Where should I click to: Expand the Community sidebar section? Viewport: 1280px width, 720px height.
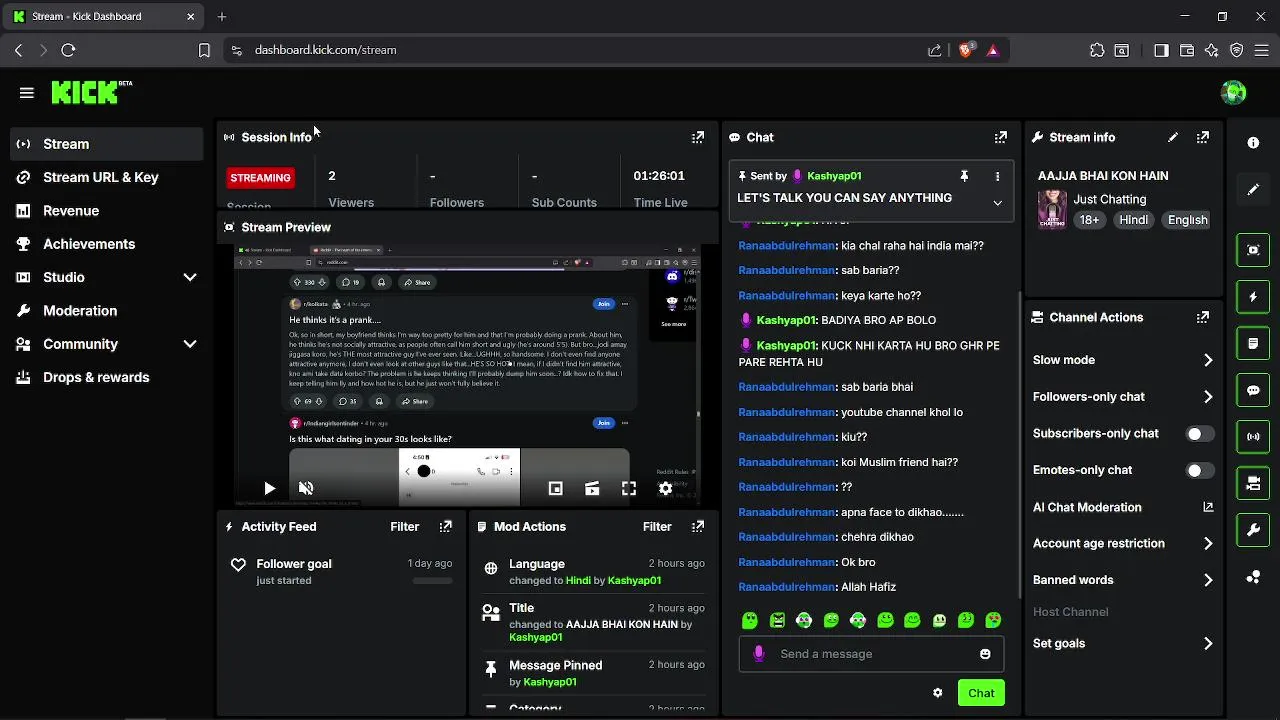click(190, 344)
